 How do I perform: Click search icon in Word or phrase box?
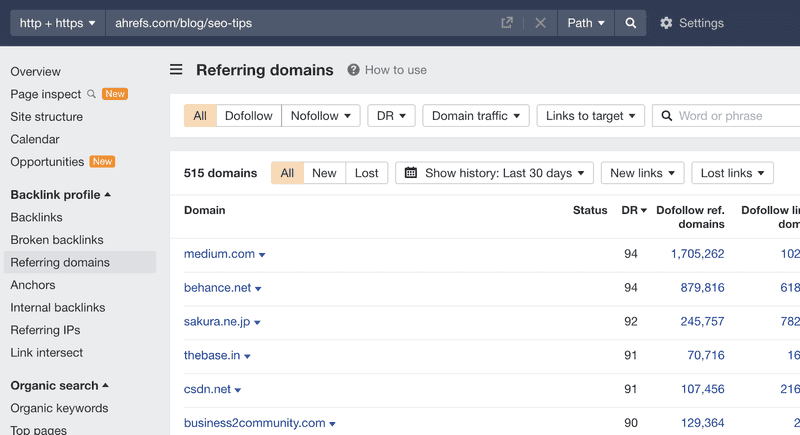[666, 116]
